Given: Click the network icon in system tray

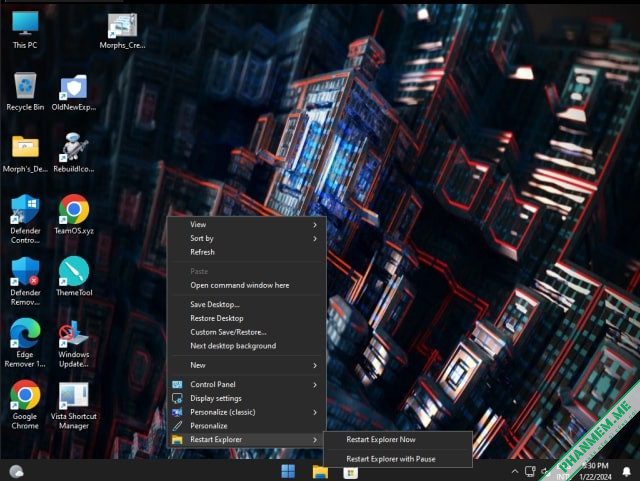Looking at the screenshot, I should coord(530,472).
